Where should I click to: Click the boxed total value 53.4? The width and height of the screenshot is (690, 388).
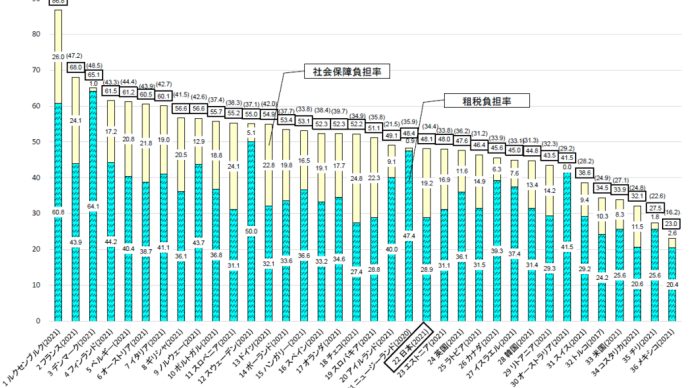(286, 120)
